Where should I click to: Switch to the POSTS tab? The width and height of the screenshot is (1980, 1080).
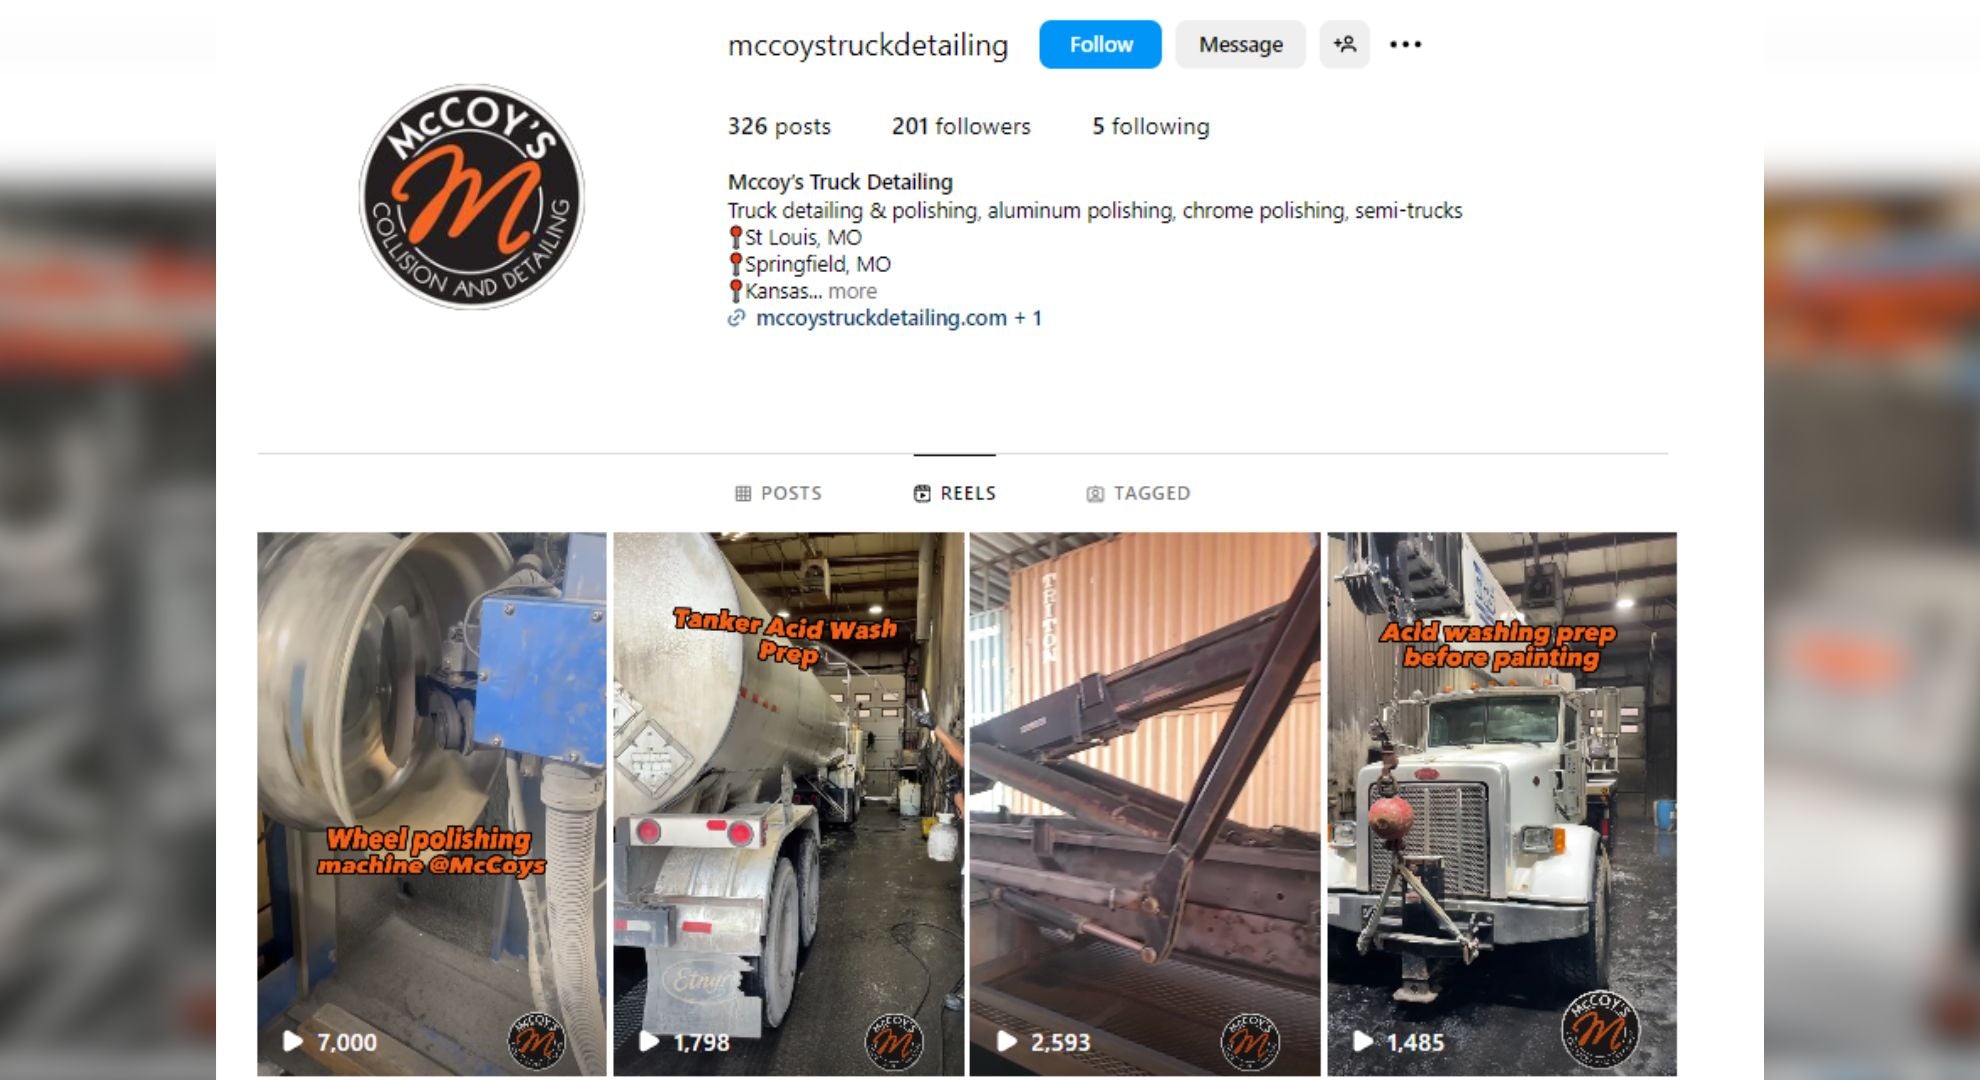click(x=778, y=493)
